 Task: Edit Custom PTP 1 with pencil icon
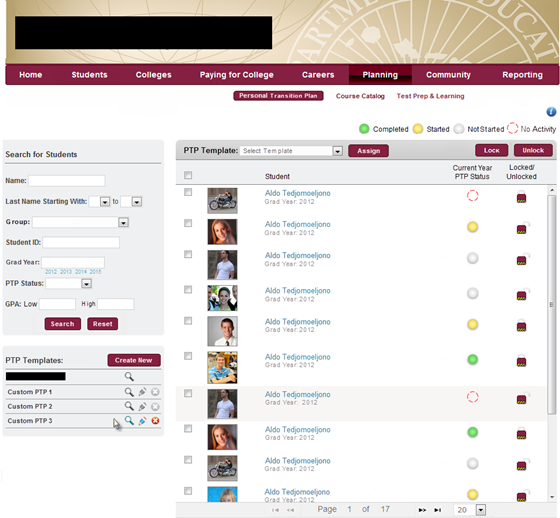pyautogui.click(x=142, y=392)
